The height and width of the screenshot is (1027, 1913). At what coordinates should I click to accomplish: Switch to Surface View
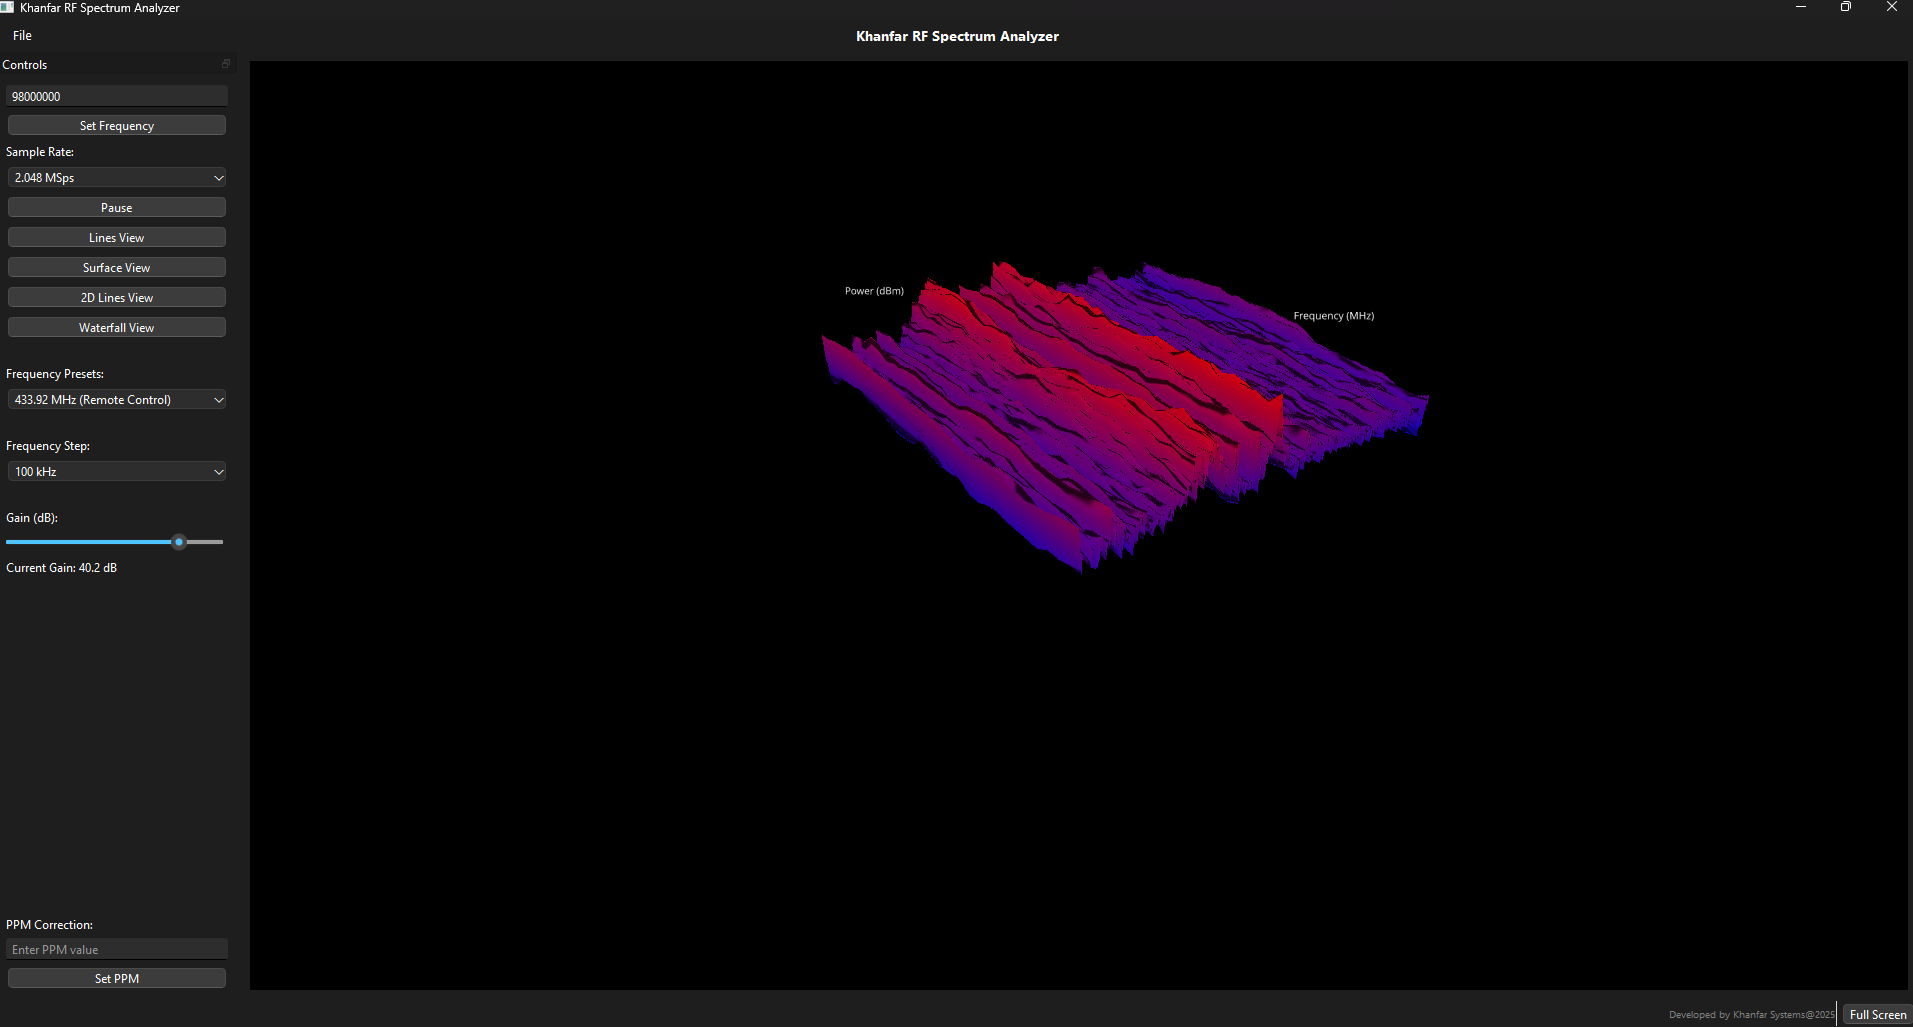pos(117,268)
